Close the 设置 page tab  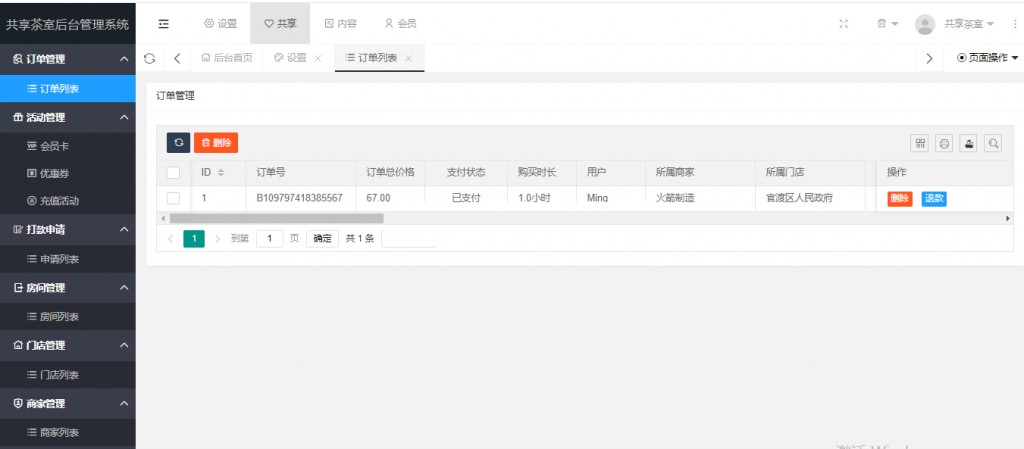(318, 58)
